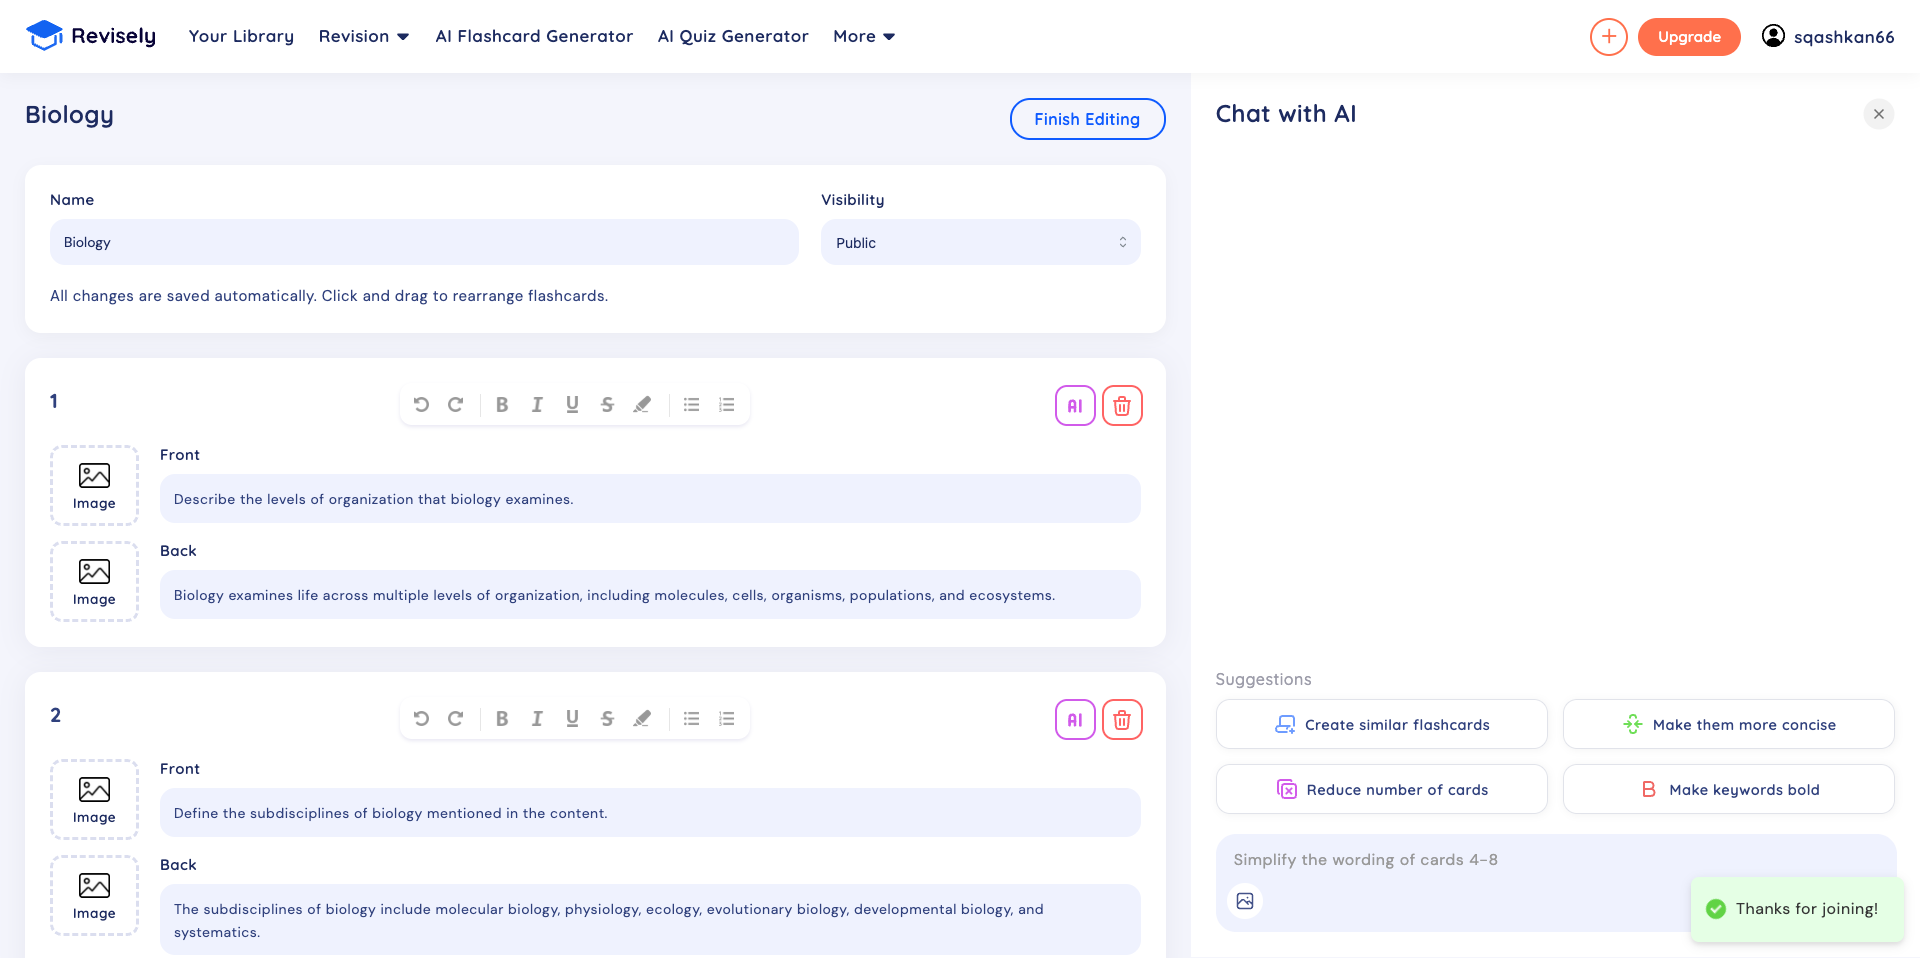Redo edit on flashcard 1 toolbar

456,405
